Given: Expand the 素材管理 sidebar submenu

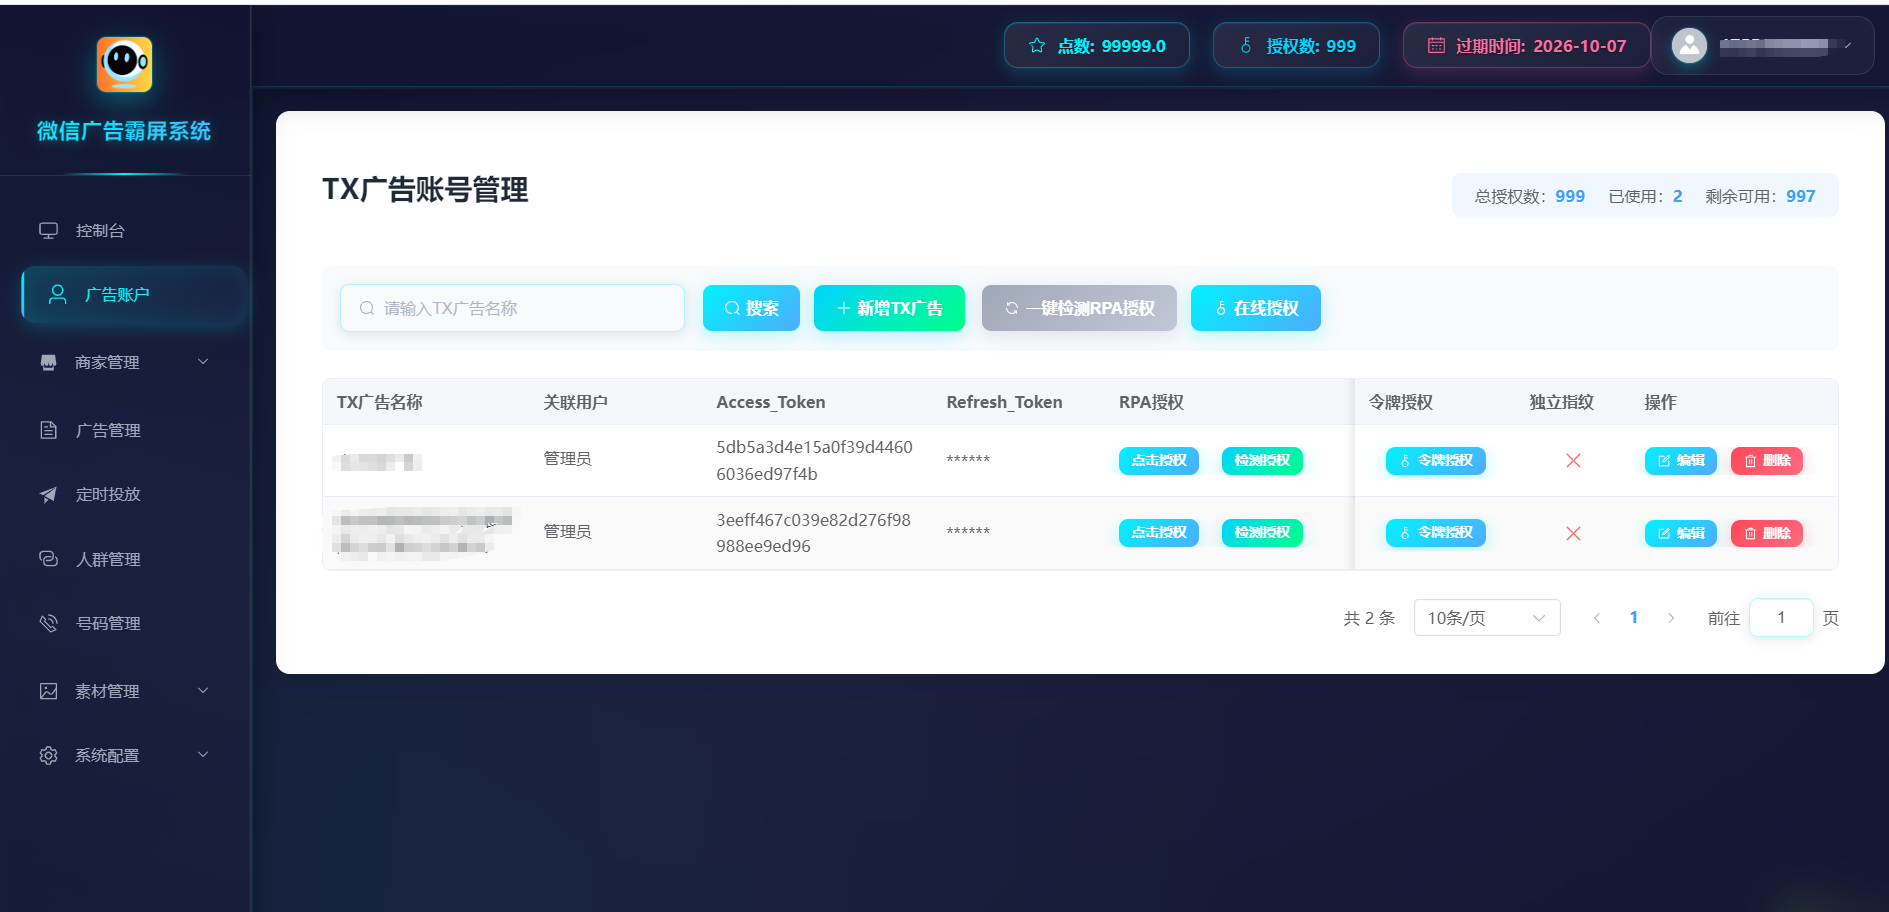Looking at the screenshot, I should click(x=125, y=691).
